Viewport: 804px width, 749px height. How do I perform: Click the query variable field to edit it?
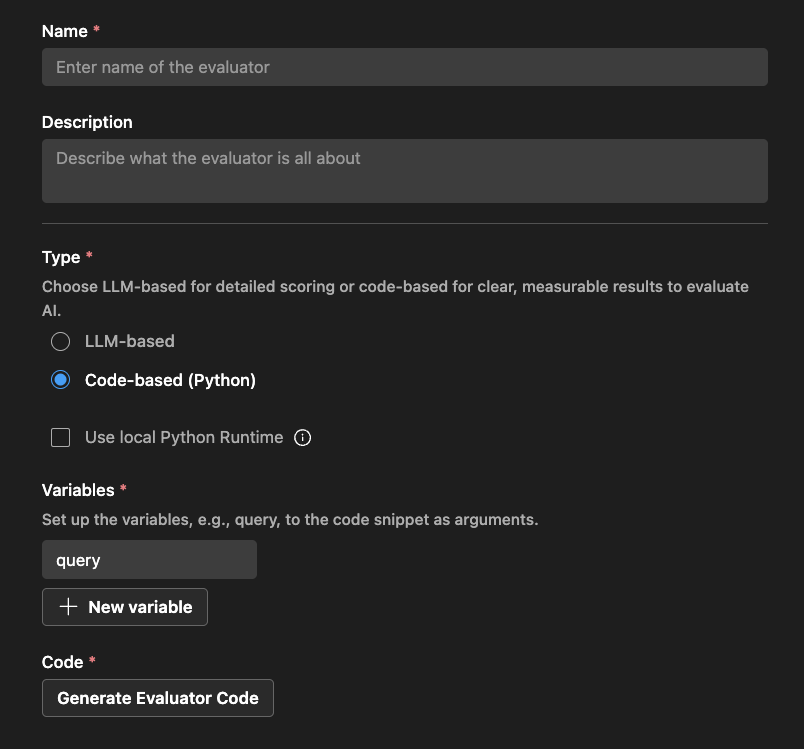[x=148, y=559]
